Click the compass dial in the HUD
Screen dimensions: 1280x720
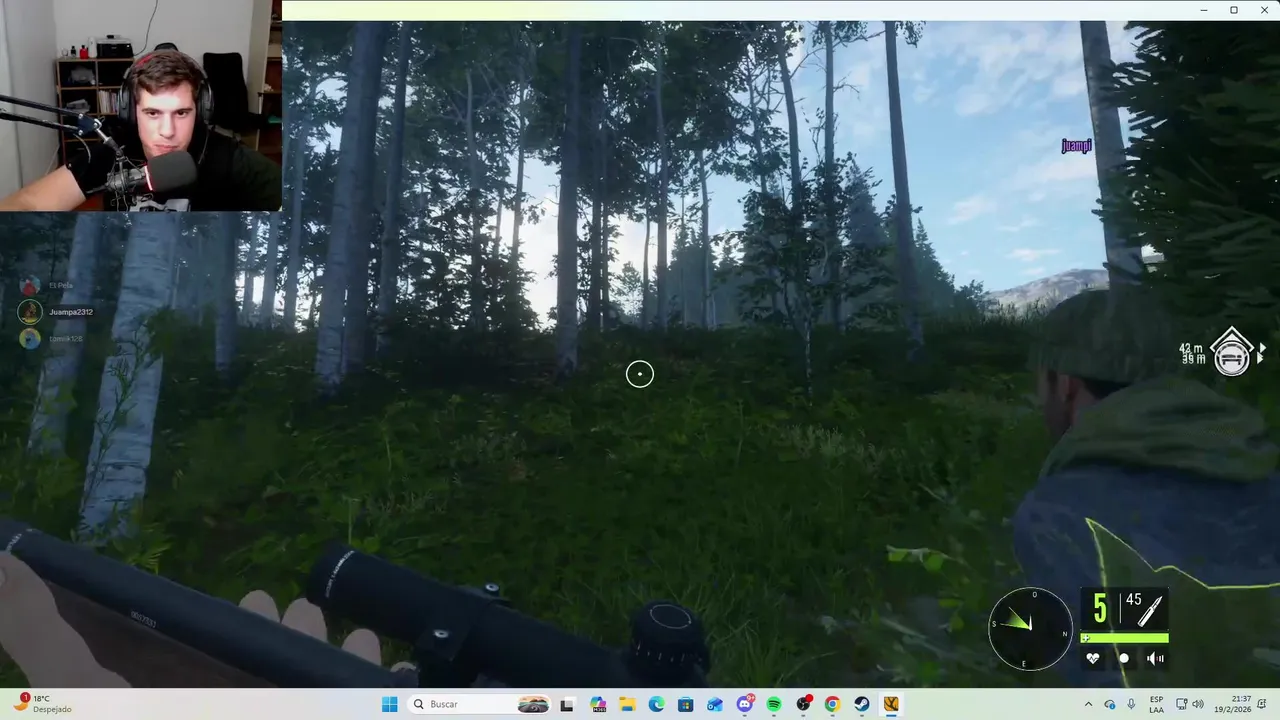tap(1031, 628)
